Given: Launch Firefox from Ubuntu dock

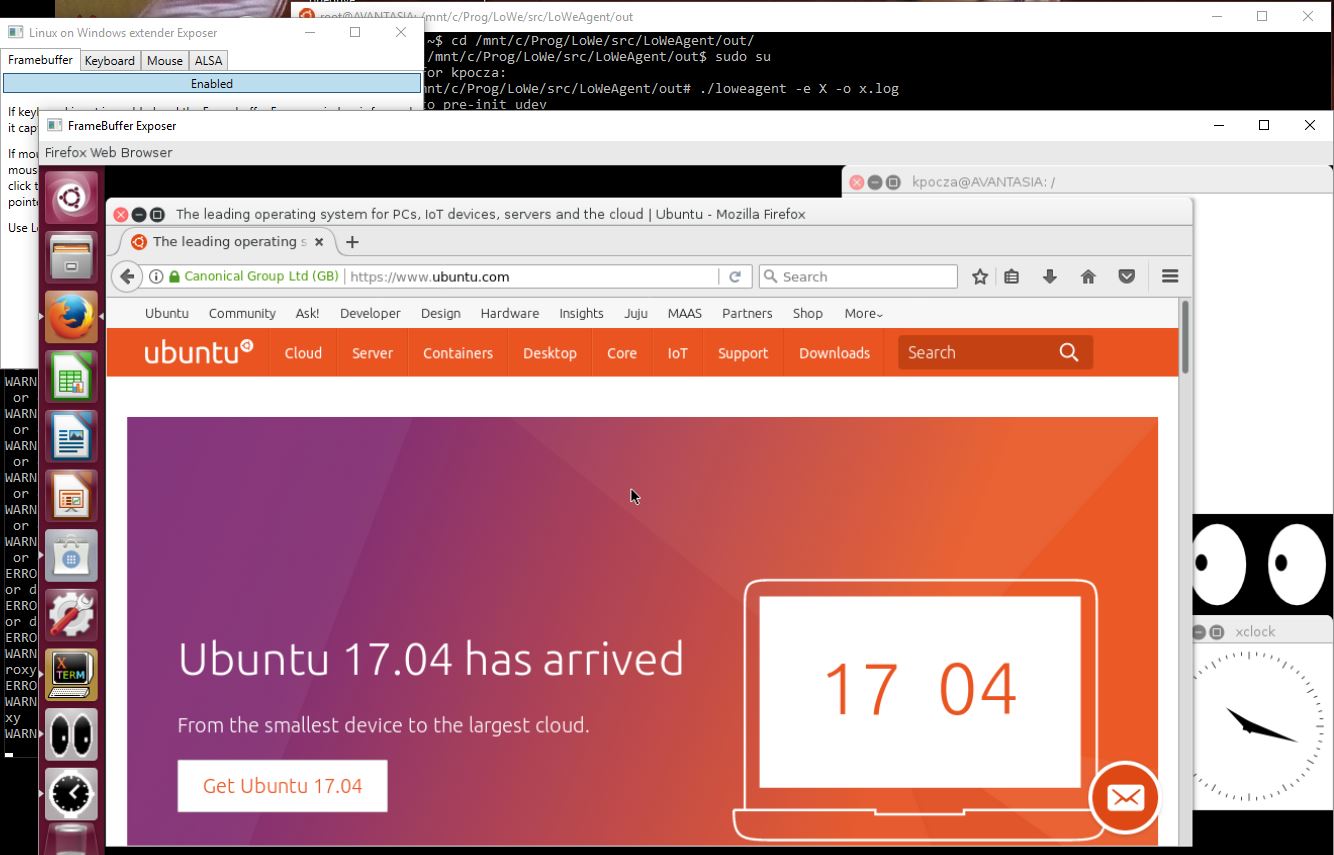Looking at the screenshot, I should coord(70,317).
